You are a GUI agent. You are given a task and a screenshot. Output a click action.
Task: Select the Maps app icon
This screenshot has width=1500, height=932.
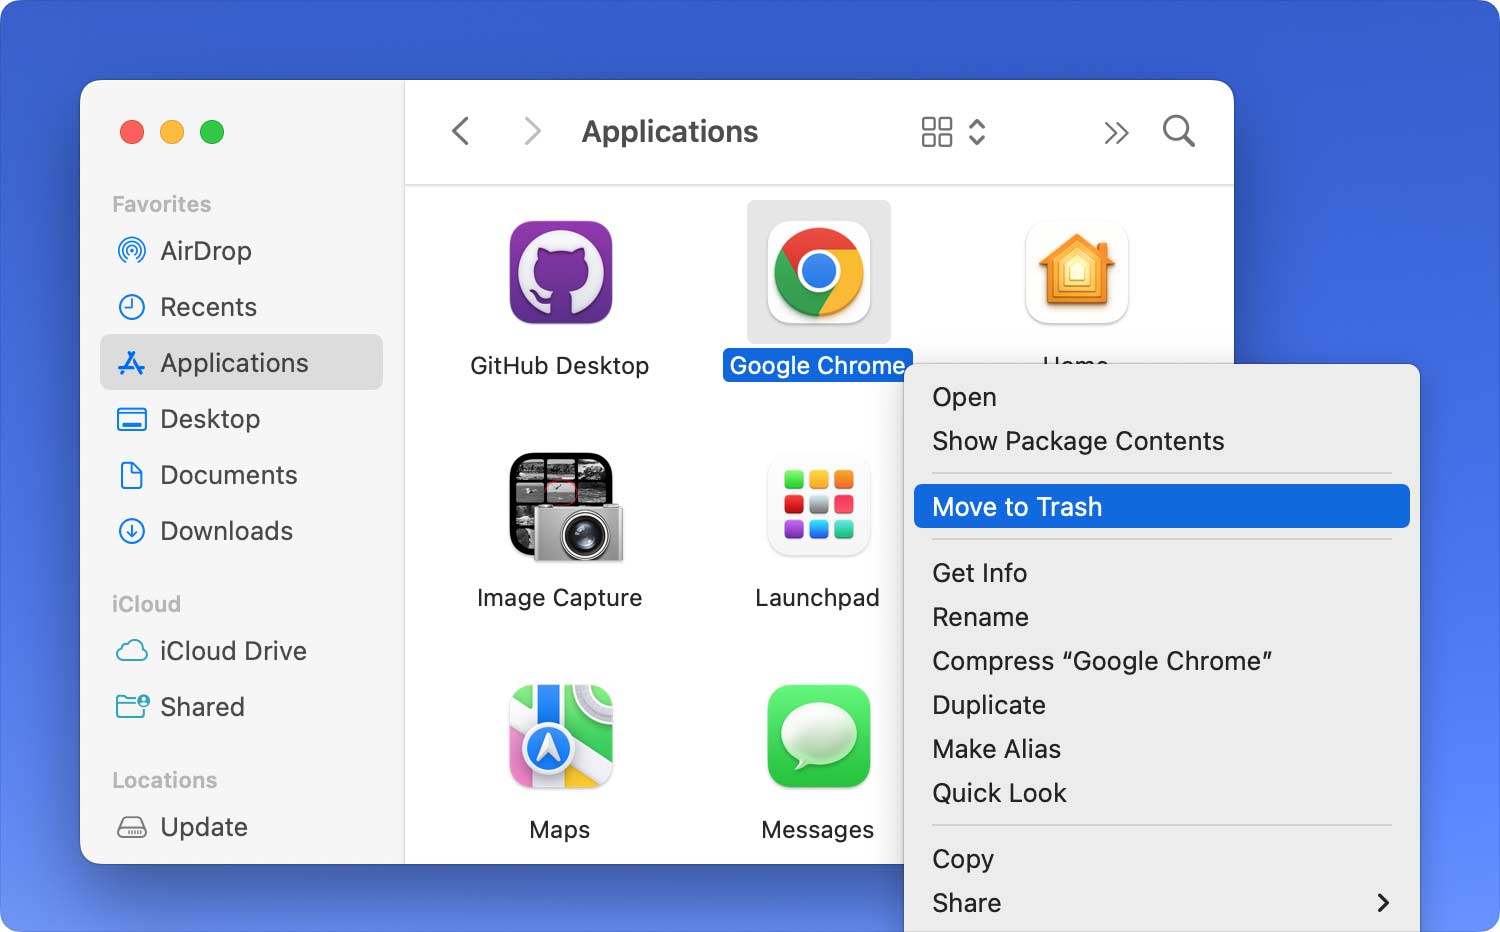(561, 736)
